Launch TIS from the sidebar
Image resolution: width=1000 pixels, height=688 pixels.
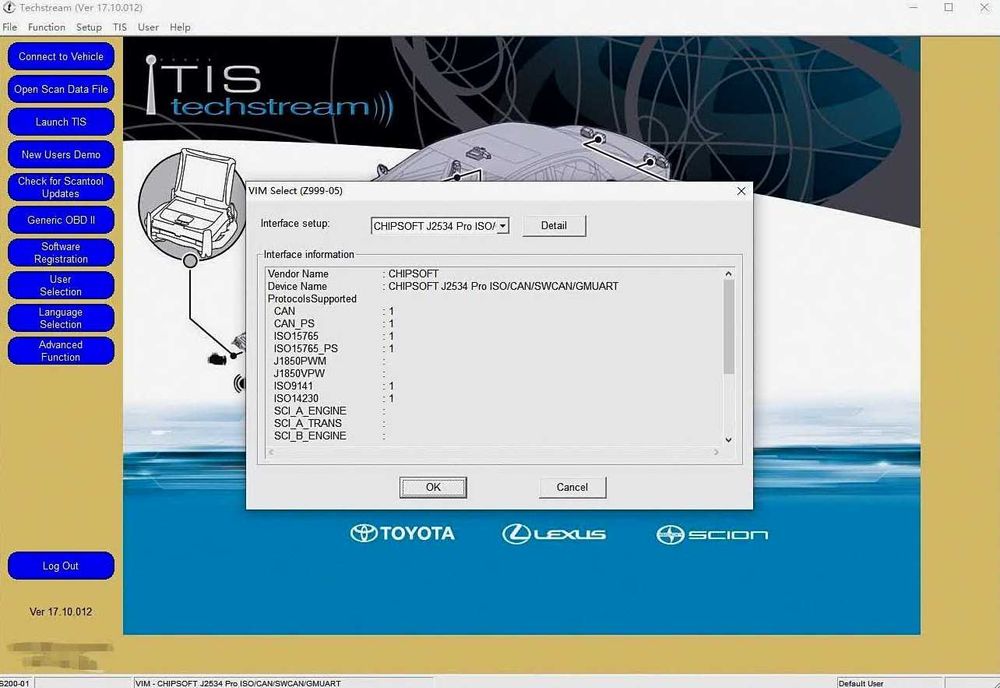(x=61, y=122)
